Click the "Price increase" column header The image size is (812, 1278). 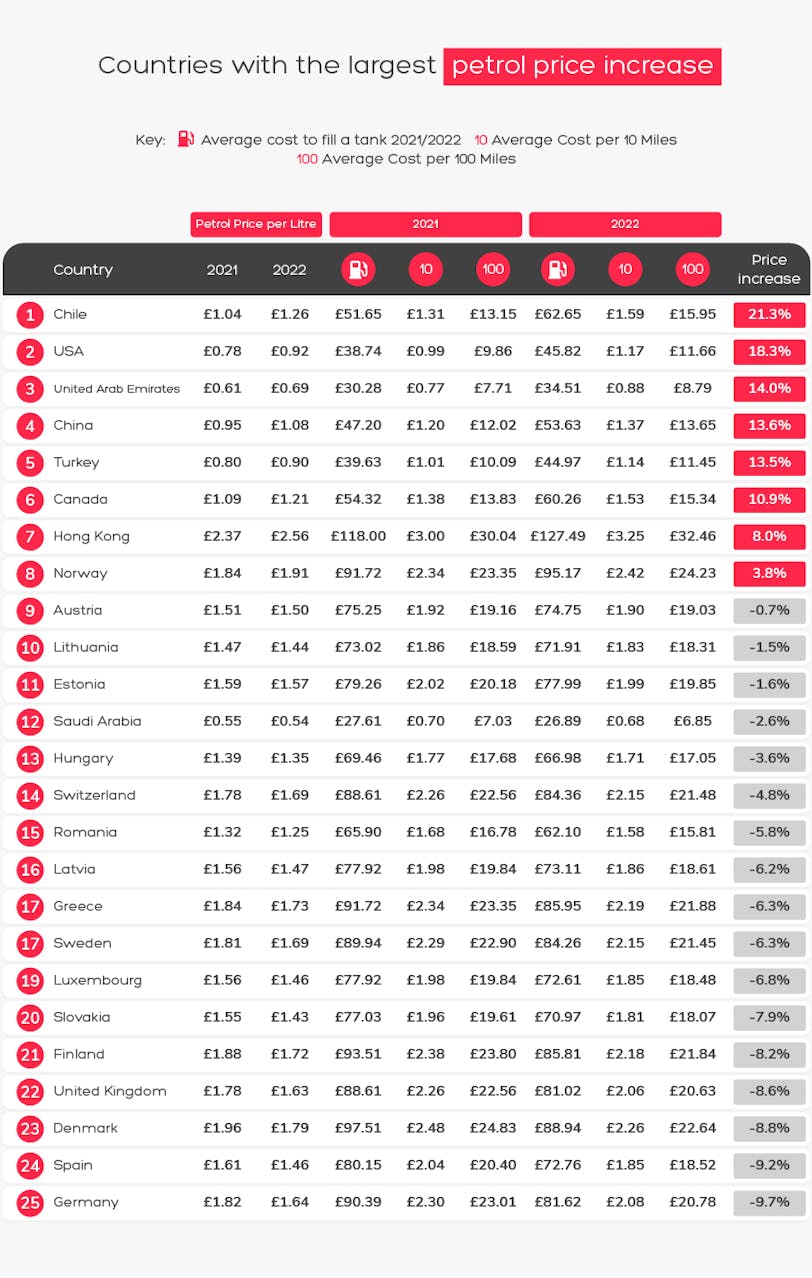tap(769, 269)
